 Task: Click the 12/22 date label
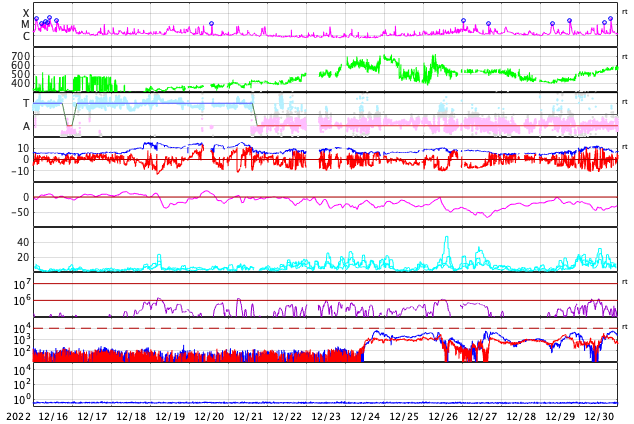point(287,416)
